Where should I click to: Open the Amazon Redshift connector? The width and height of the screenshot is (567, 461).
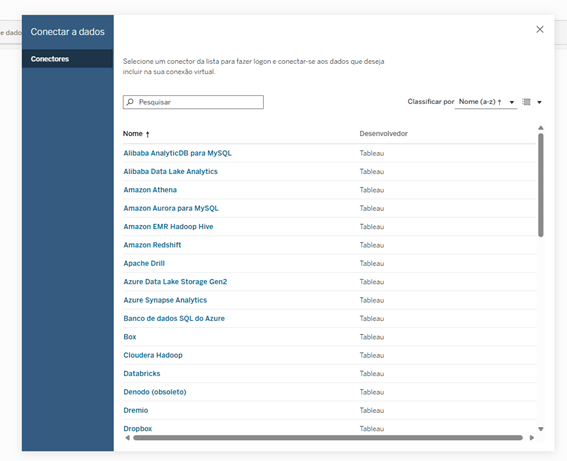152,245
